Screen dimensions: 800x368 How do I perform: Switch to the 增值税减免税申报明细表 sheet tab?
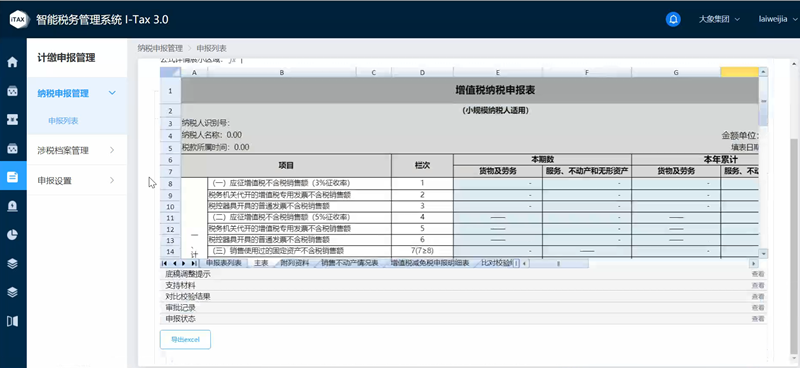point(430,263)
